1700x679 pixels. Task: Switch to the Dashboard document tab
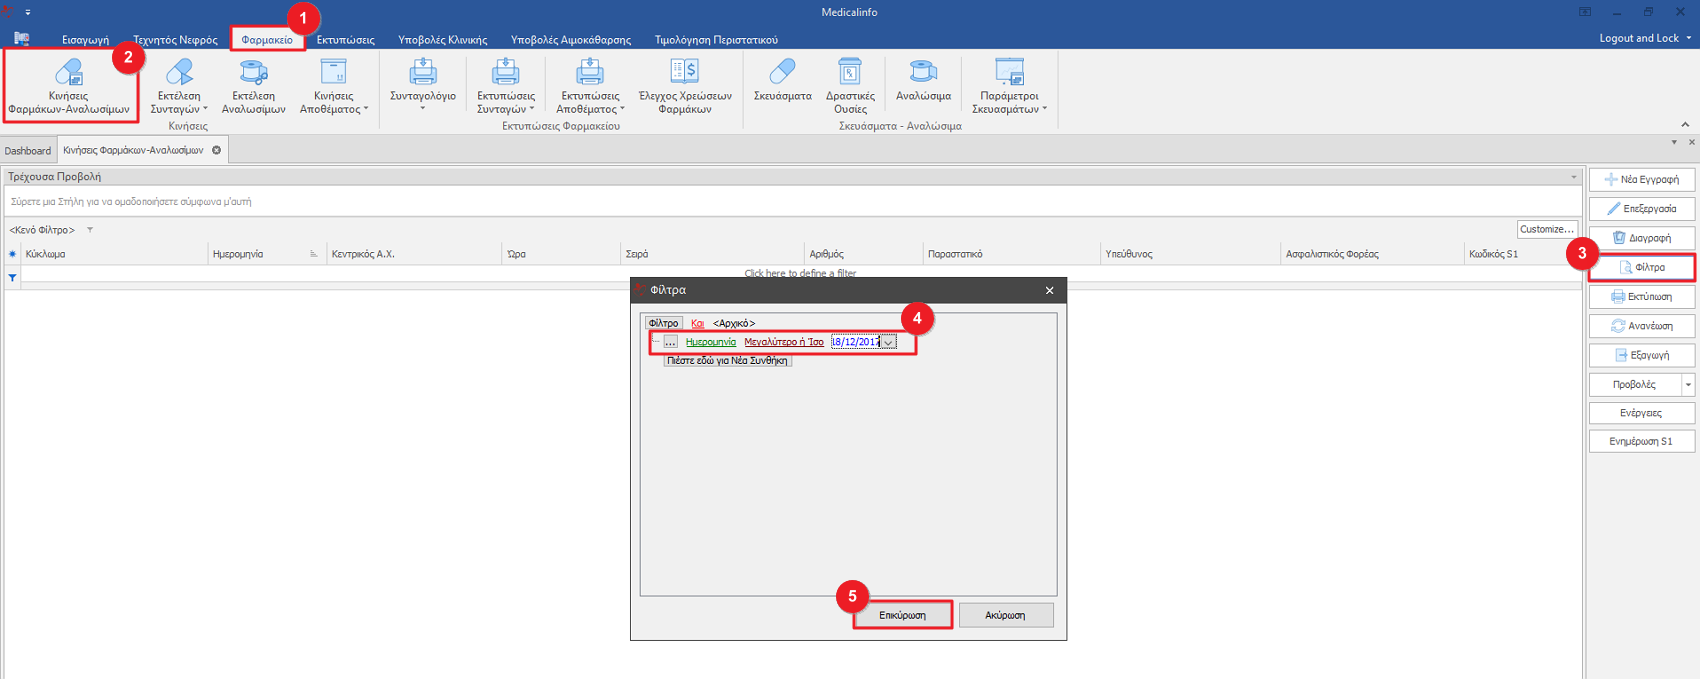click(28, 151)
